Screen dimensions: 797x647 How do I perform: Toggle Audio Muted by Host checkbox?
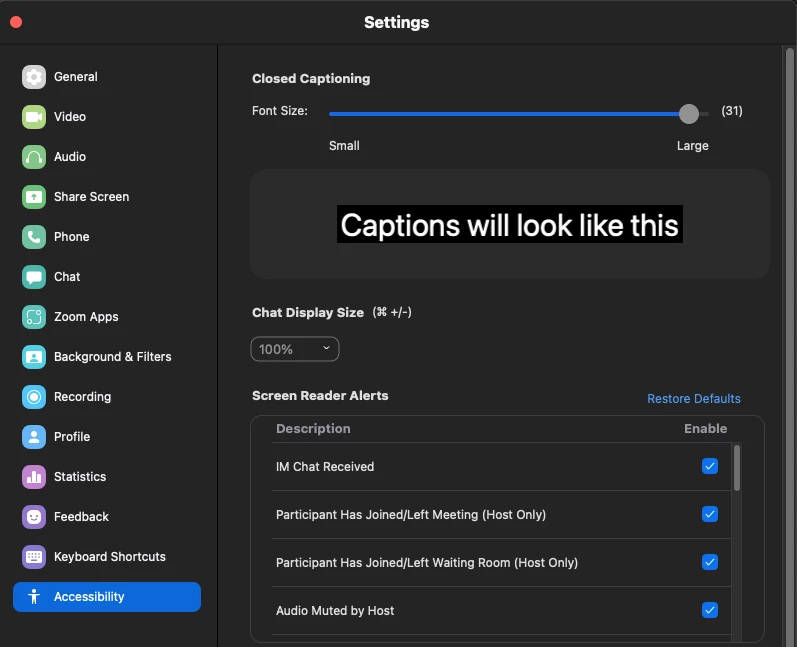click(710, 610)
